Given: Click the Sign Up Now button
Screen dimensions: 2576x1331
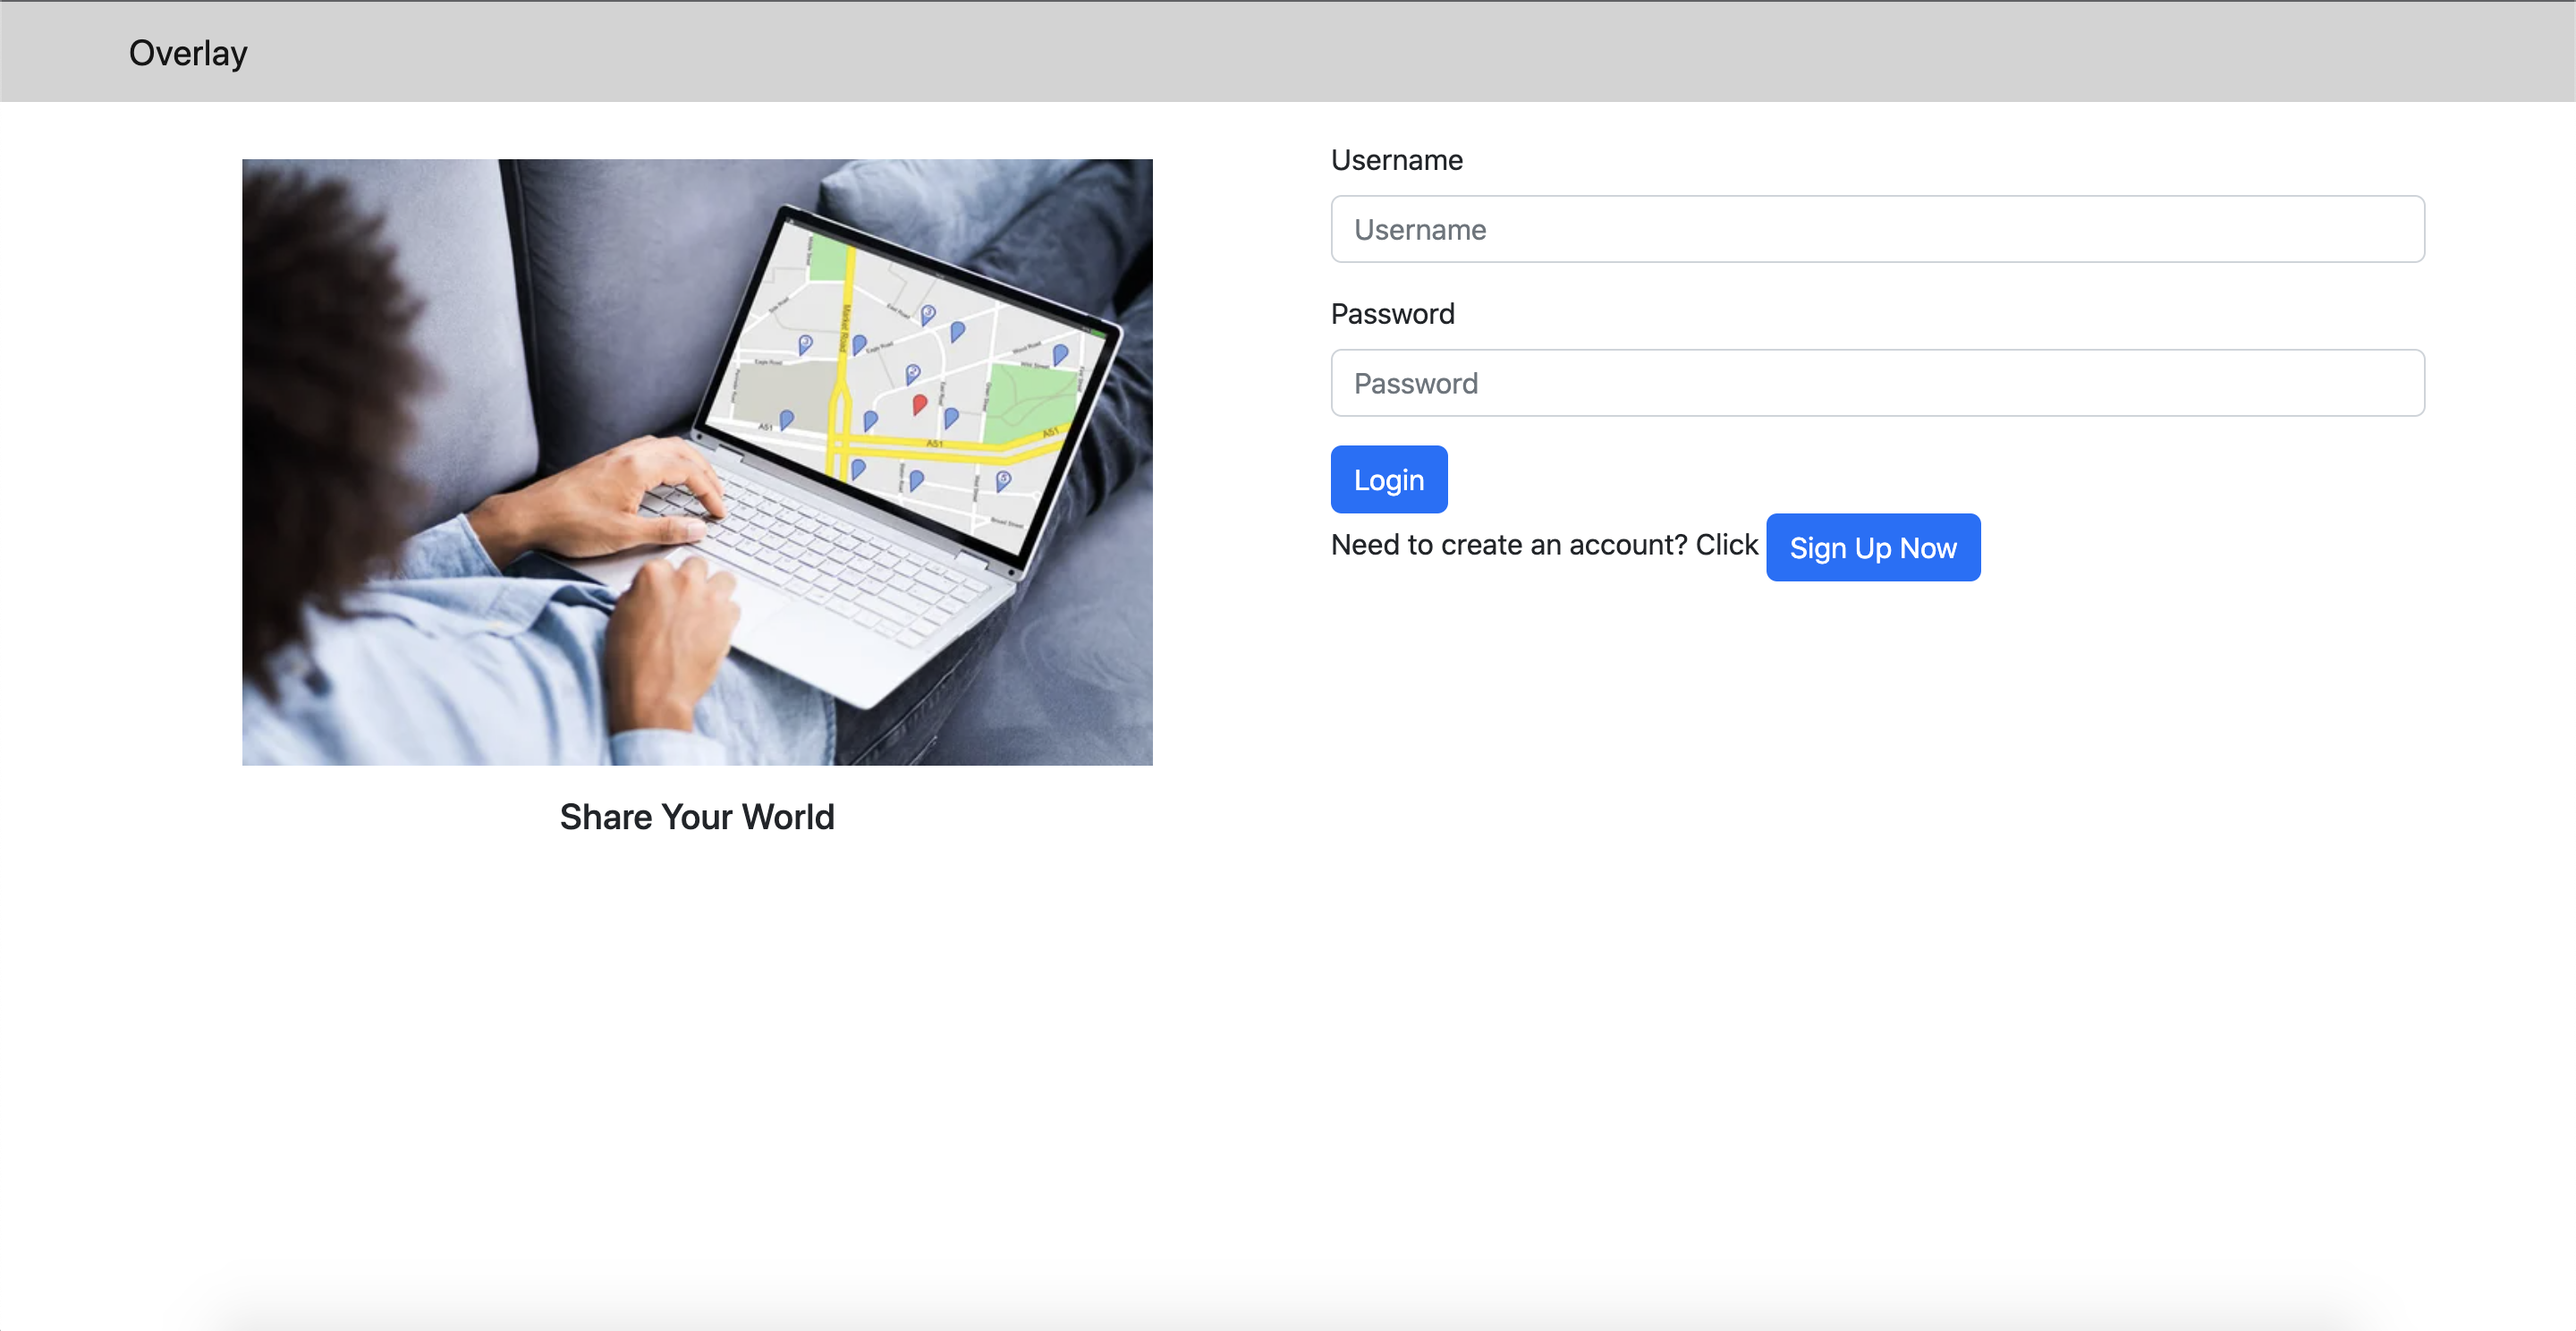Looking at the screenshot, I should pos(1872,547).
